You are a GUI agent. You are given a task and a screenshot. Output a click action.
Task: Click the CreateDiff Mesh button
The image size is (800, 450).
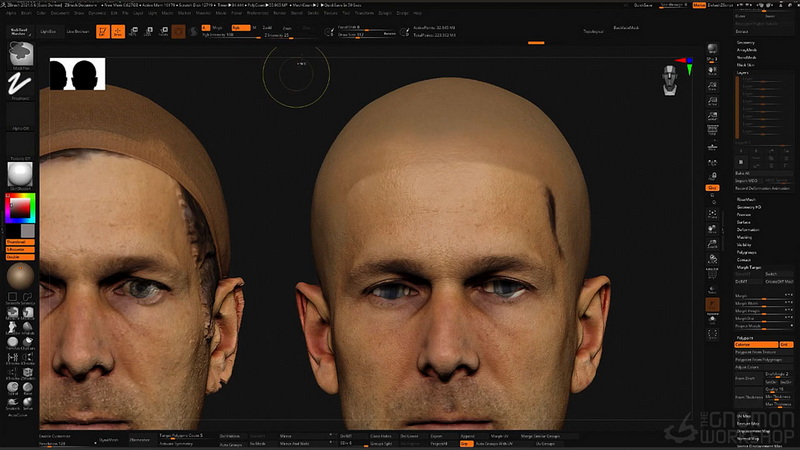click(x=779, y=282)
